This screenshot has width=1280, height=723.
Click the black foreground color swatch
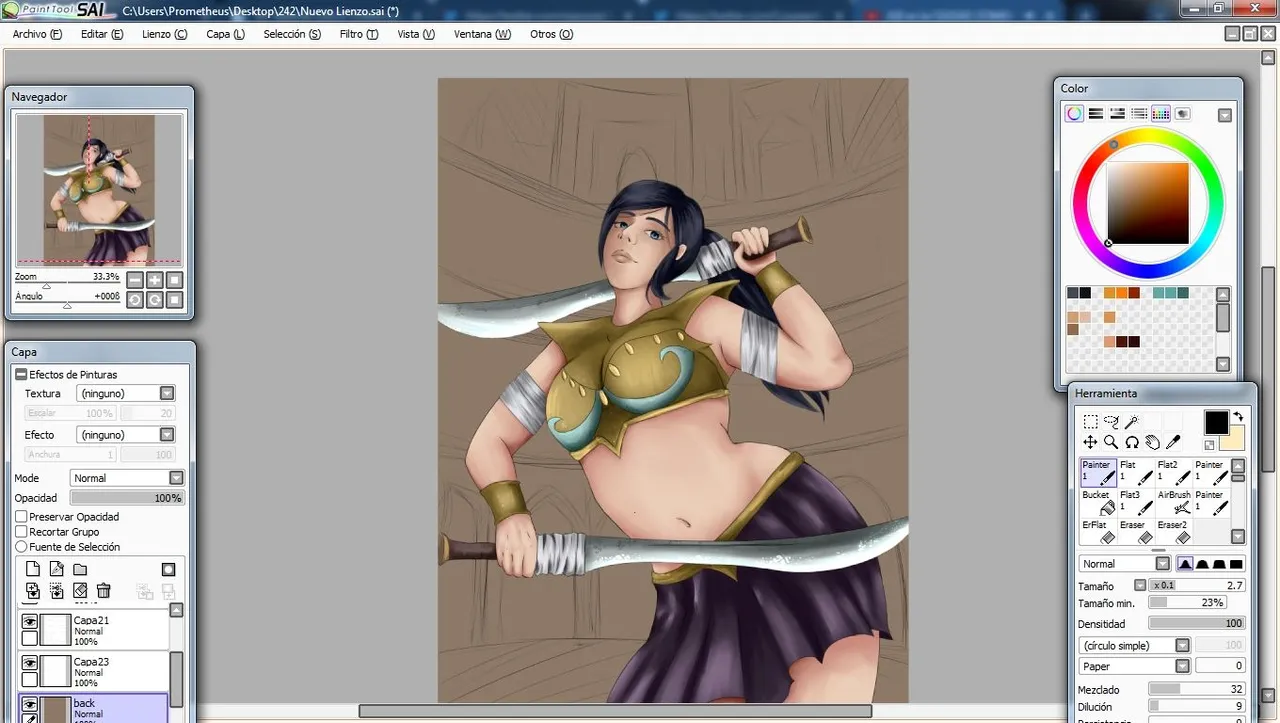tap(1216, 422)
